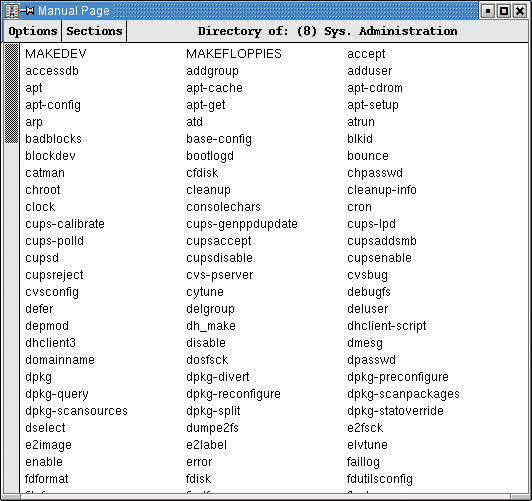This screenshot has height=501, width=532.
Task: Open the Sections menu
Action: 94,31
